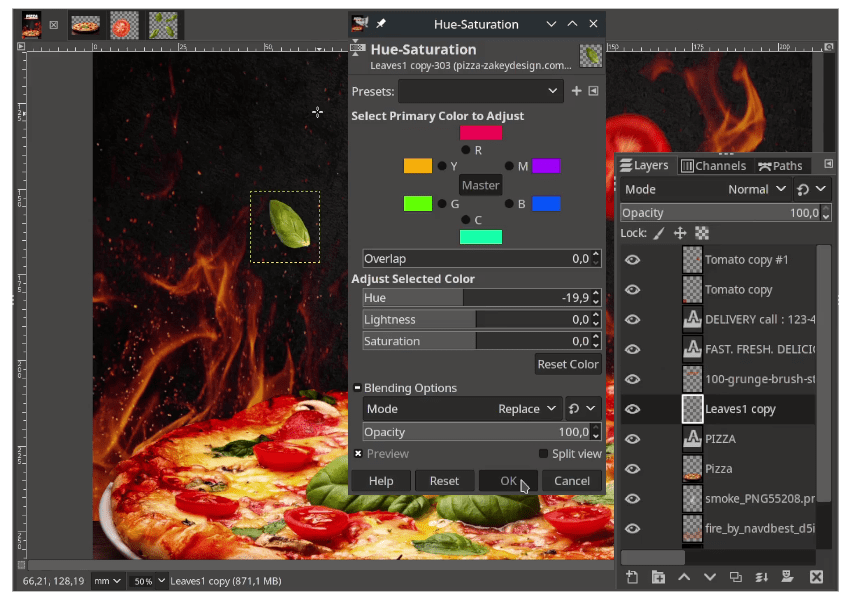Reset blending mode to default in Blending Options
Viewport: 850px width, 600px height.
[x=574, y=409]
